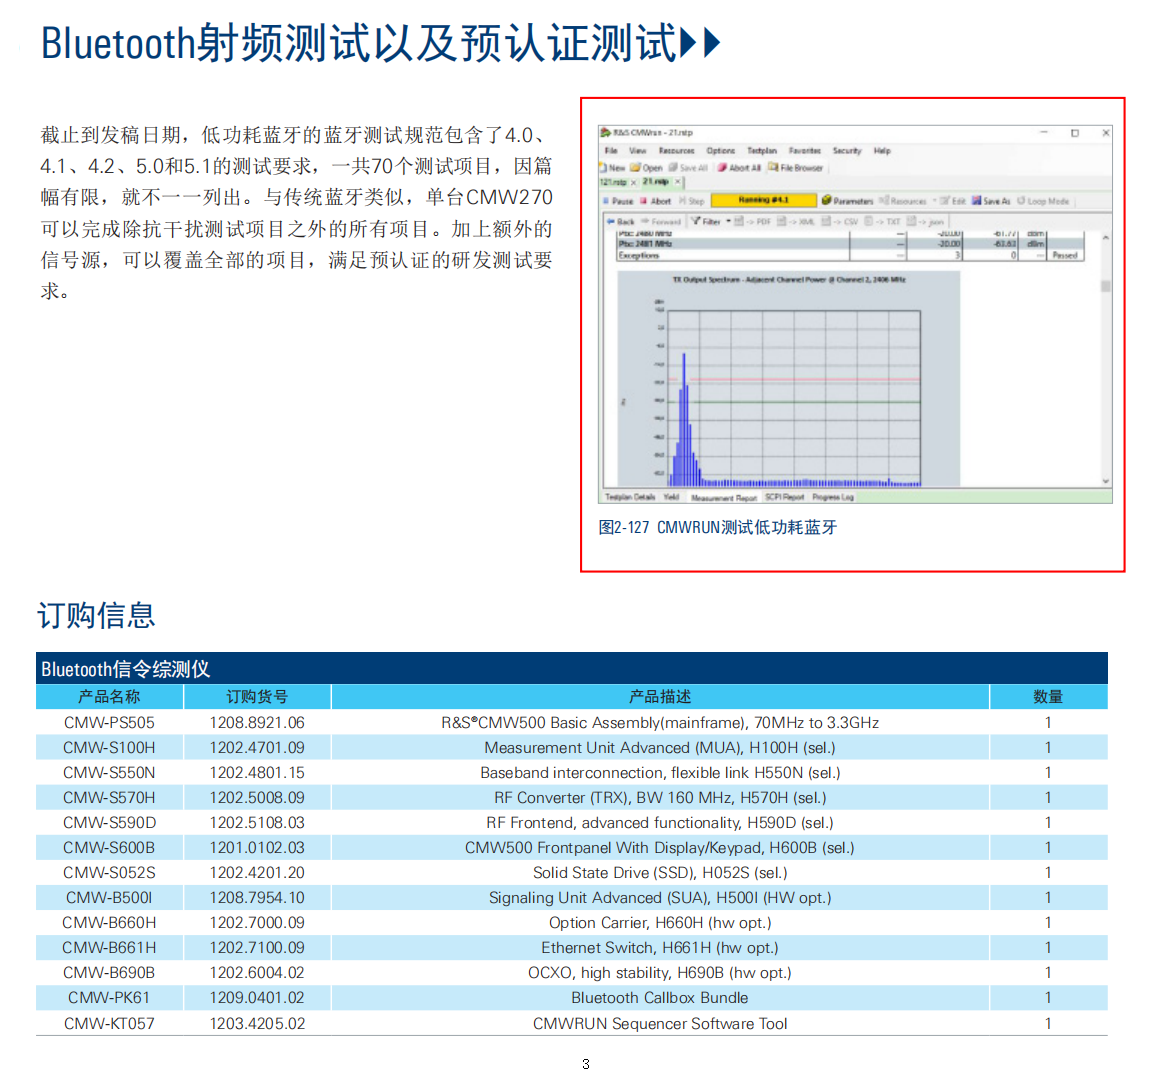Open the File Browser from the toolbar
The image size is (1176, 1081).
[796, 167]
